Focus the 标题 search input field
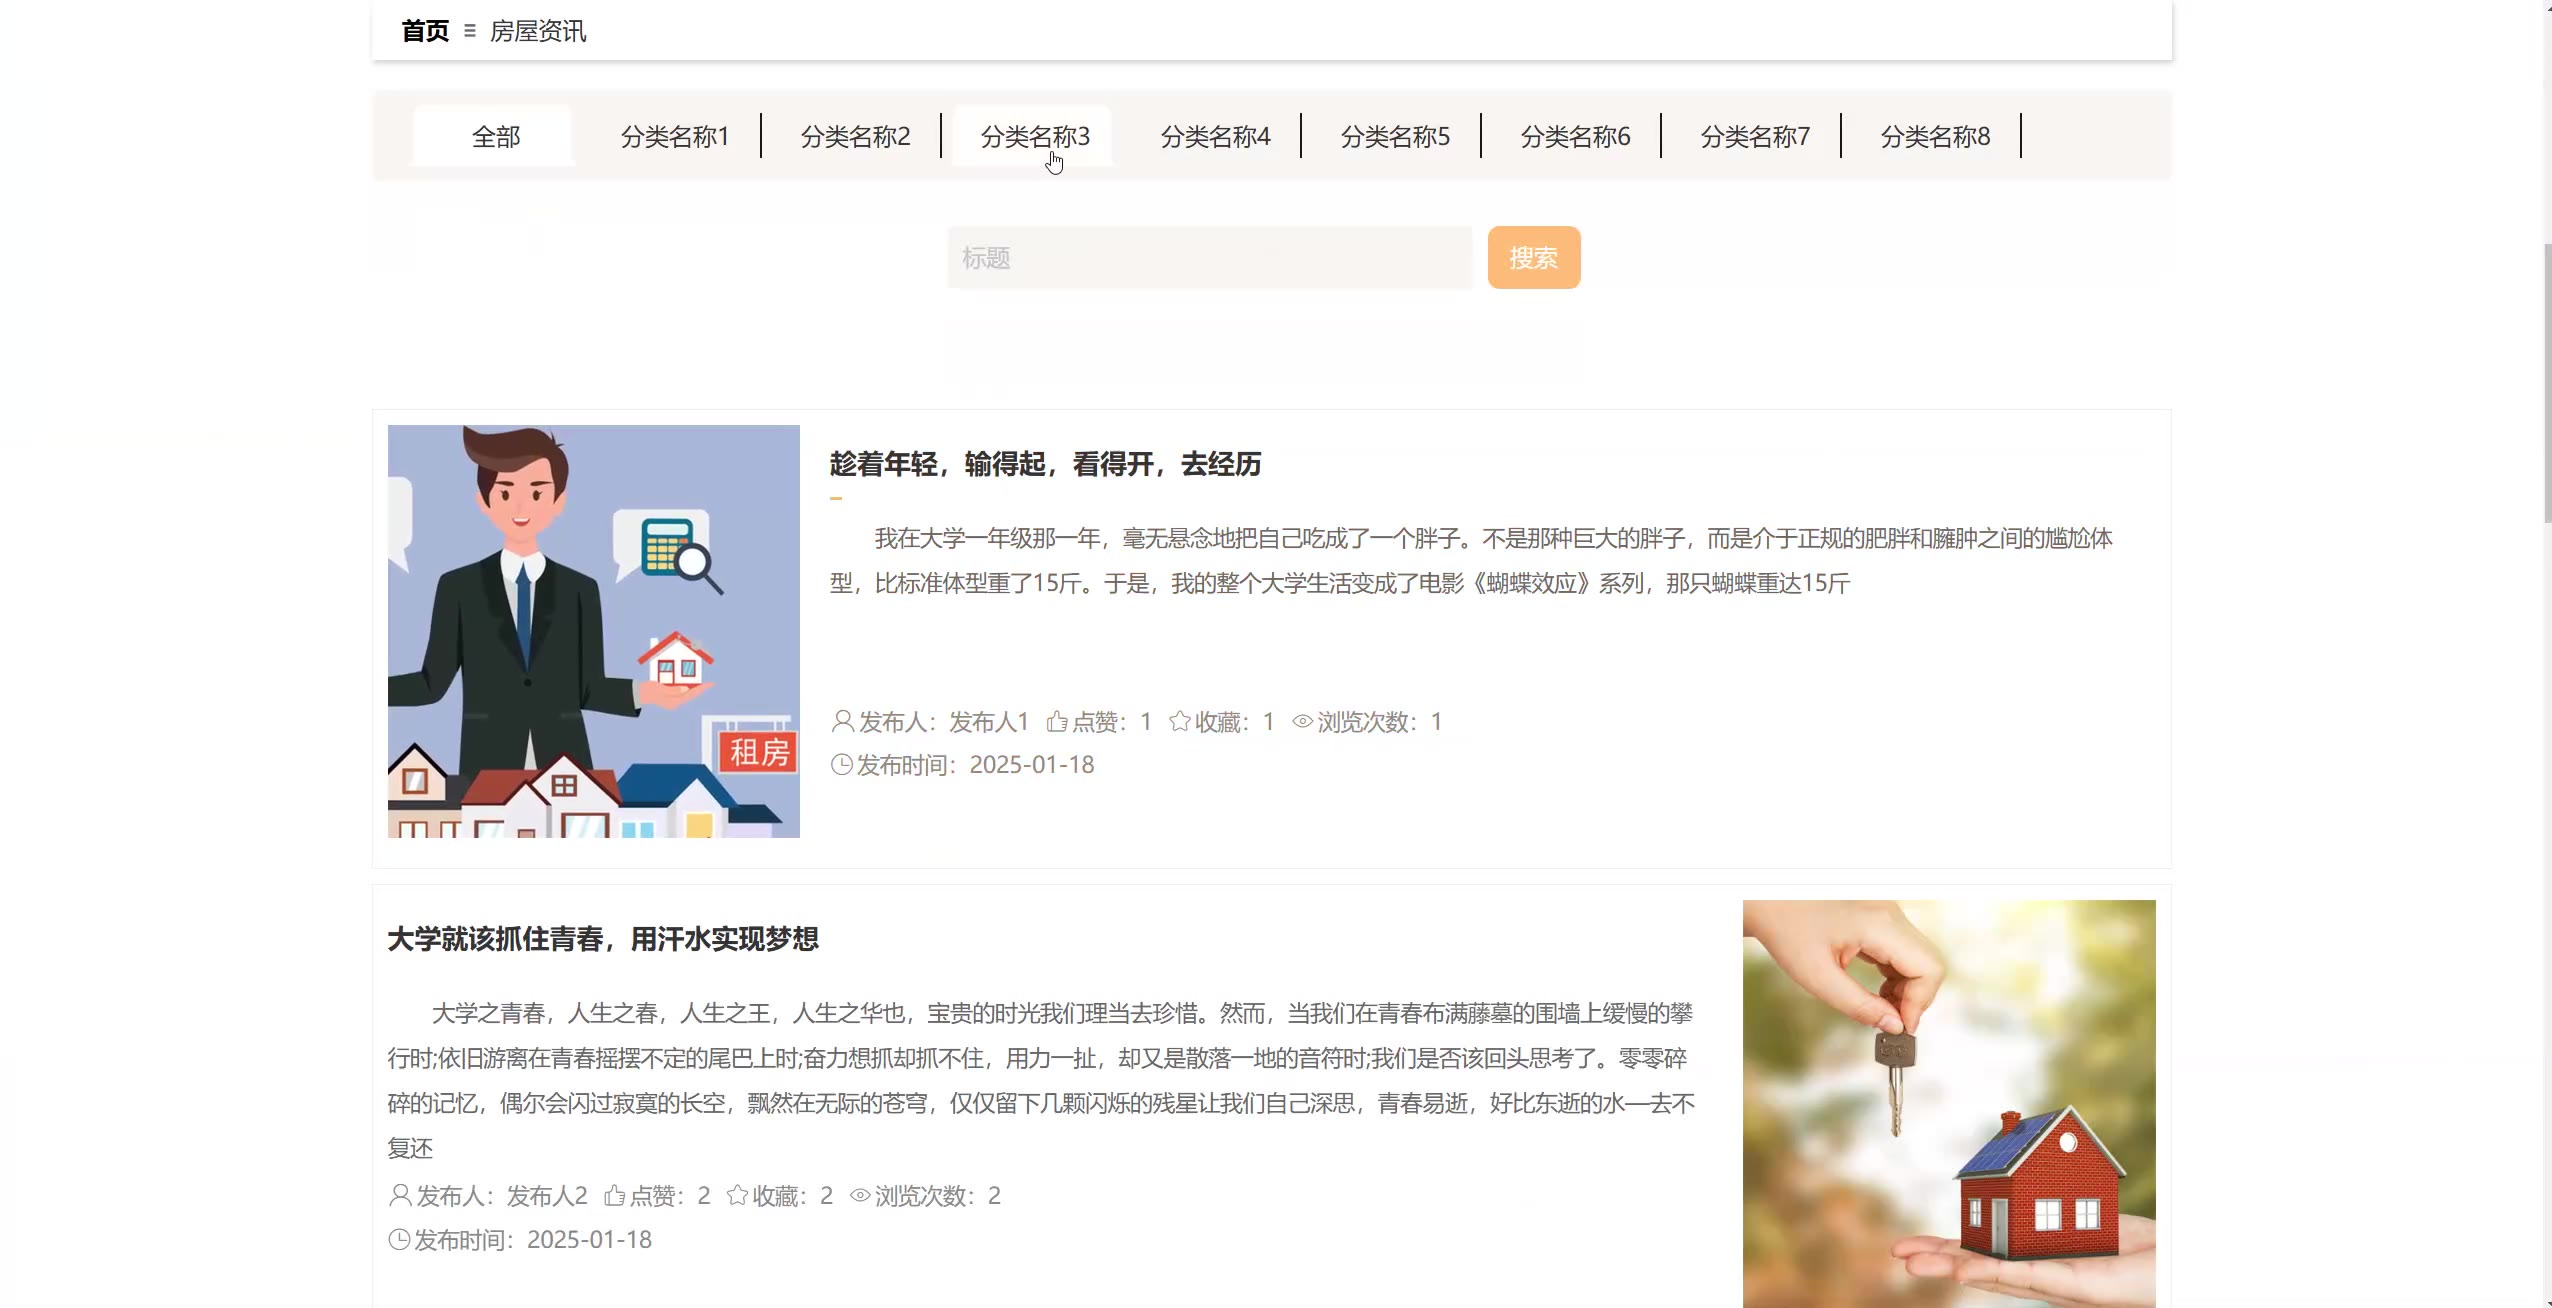The width and height of the screenshot is (2552, 1308). (1209, 258)
